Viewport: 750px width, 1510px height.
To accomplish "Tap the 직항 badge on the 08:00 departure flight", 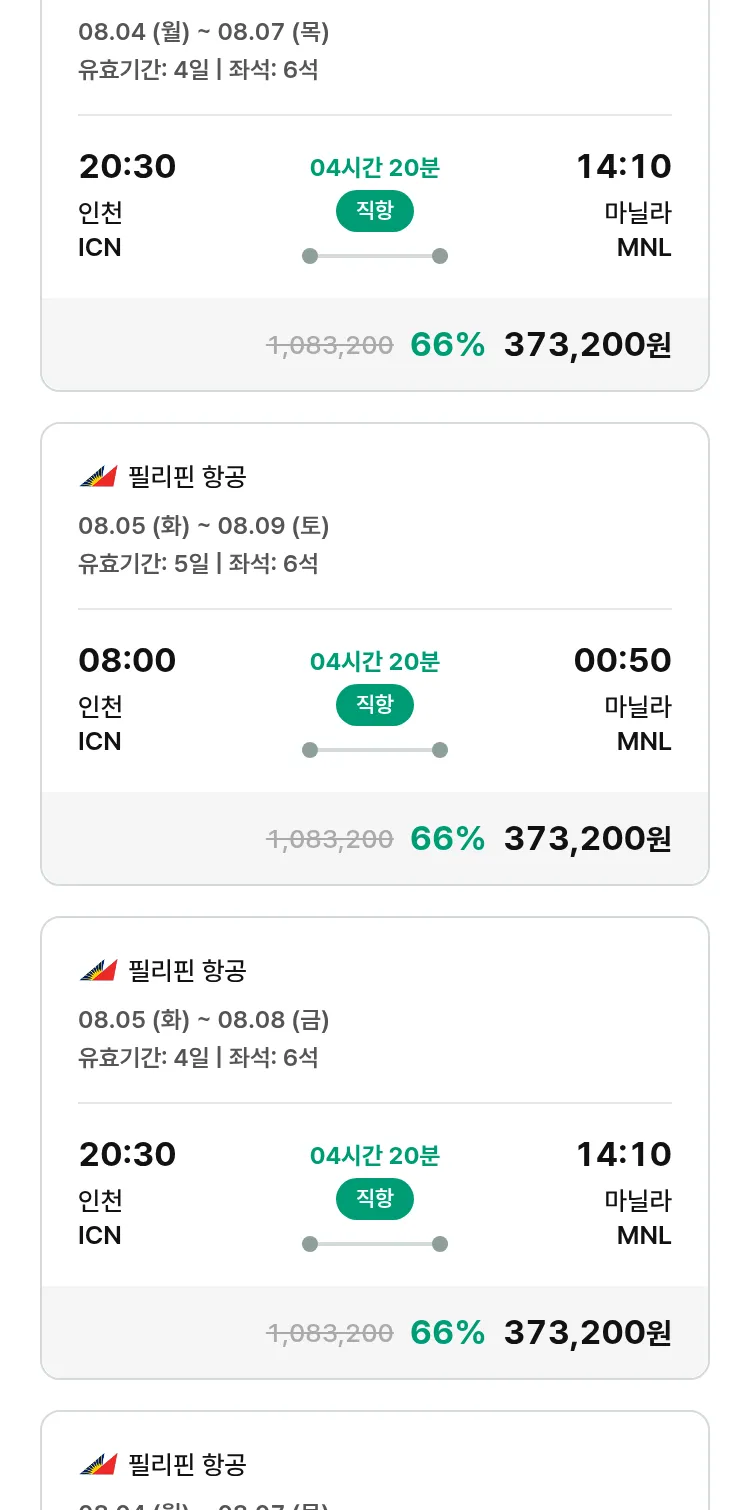I will tap(374, 705).
